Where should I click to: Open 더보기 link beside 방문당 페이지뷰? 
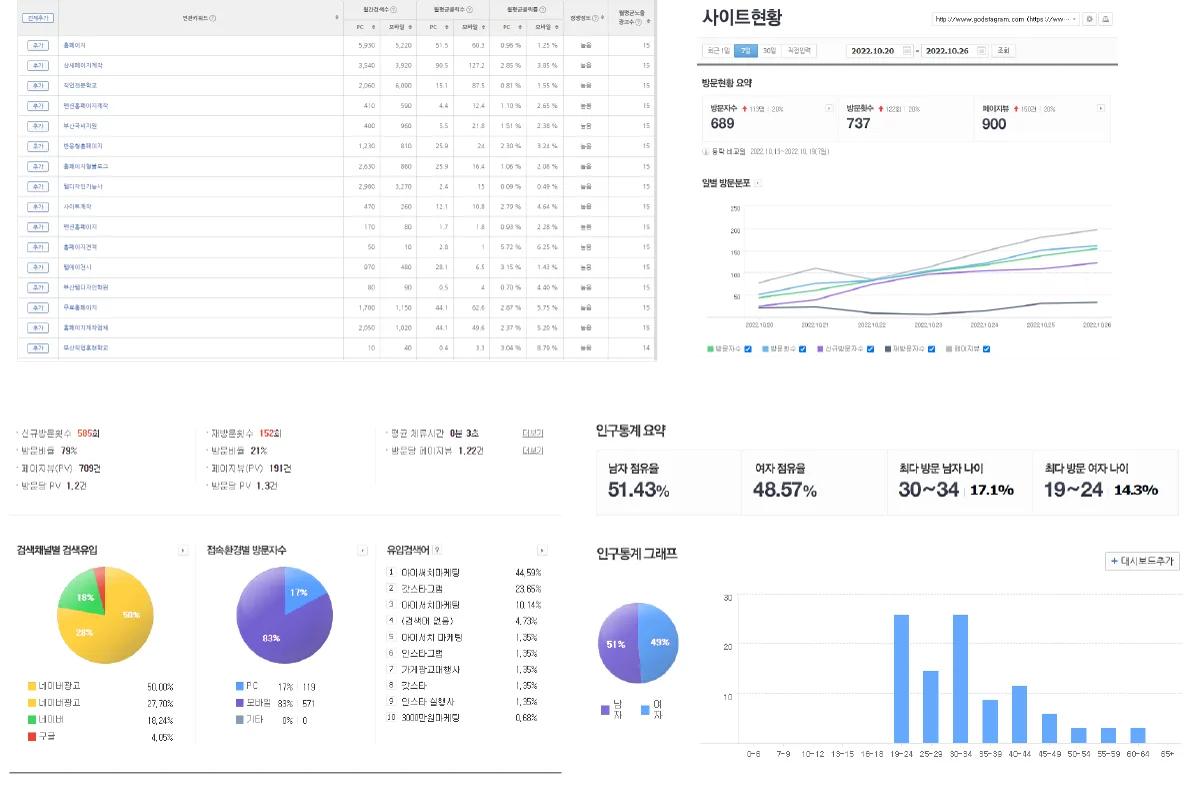[532, 451]
